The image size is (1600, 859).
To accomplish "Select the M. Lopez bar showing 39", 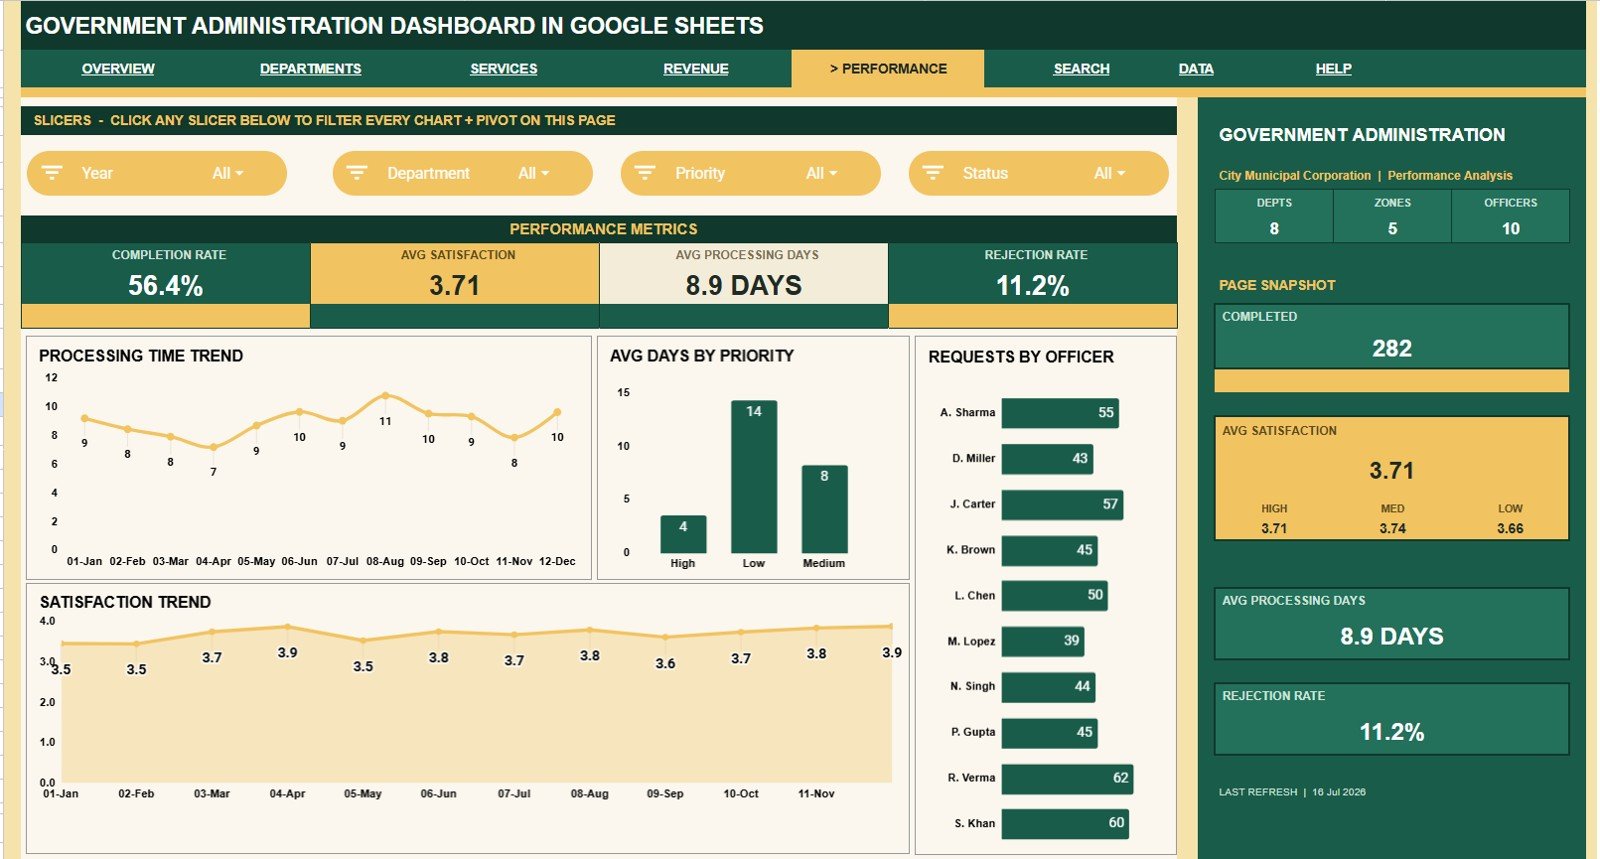I will click(x=1043, y=641).
